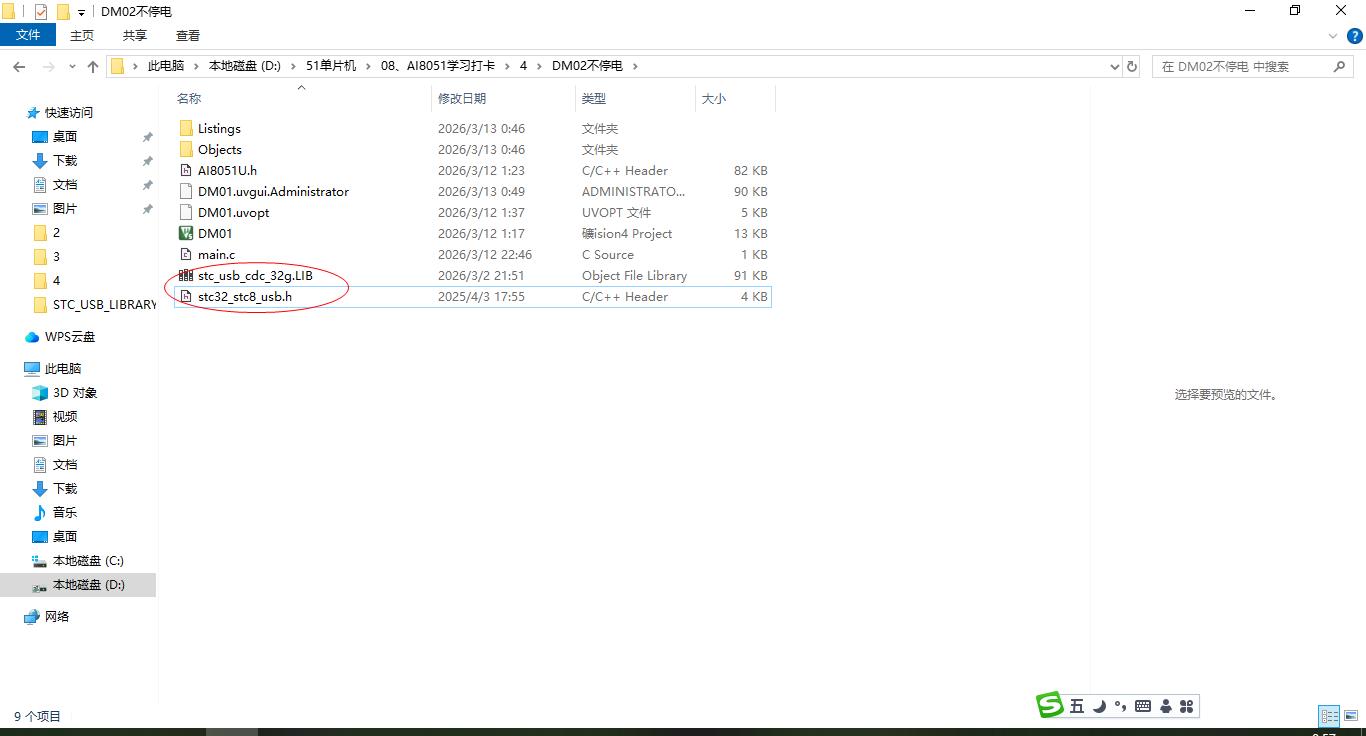This screenshot has height=736, width=1366.
Task: Select the Objects folder icon
Action: tap(186, 149)
